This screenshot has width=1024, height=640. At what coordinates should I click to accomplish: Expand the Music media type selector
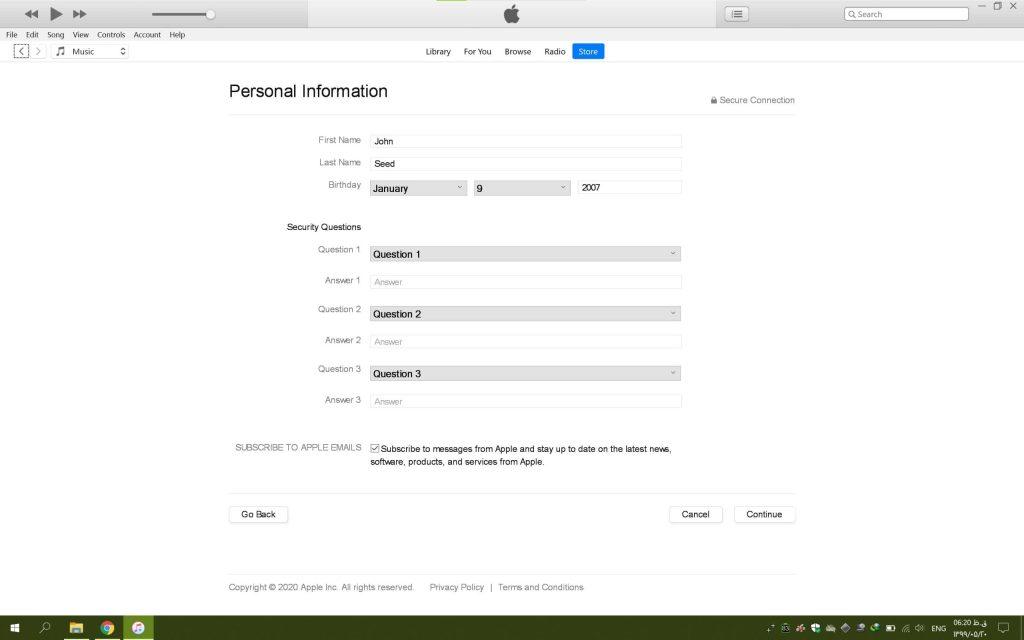point(90,51)
